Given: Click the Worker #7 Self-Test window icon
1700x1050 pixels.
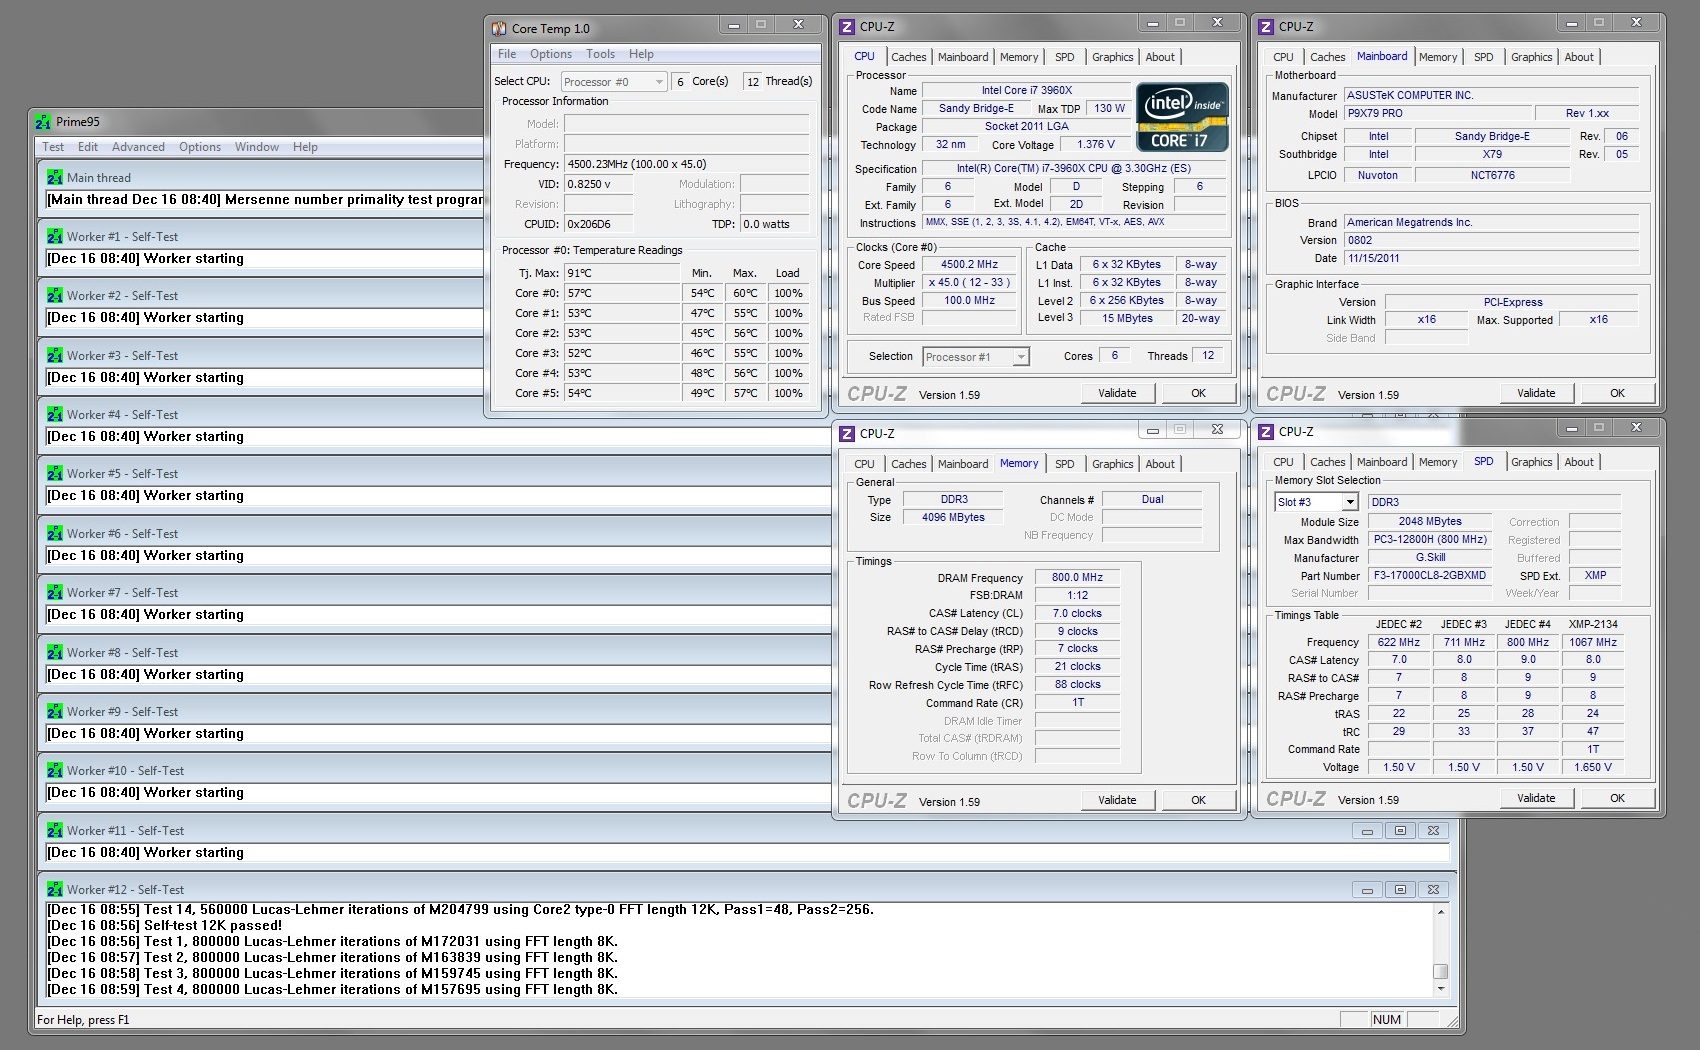Looking at the screenshot, I should [x=54, y=592].
